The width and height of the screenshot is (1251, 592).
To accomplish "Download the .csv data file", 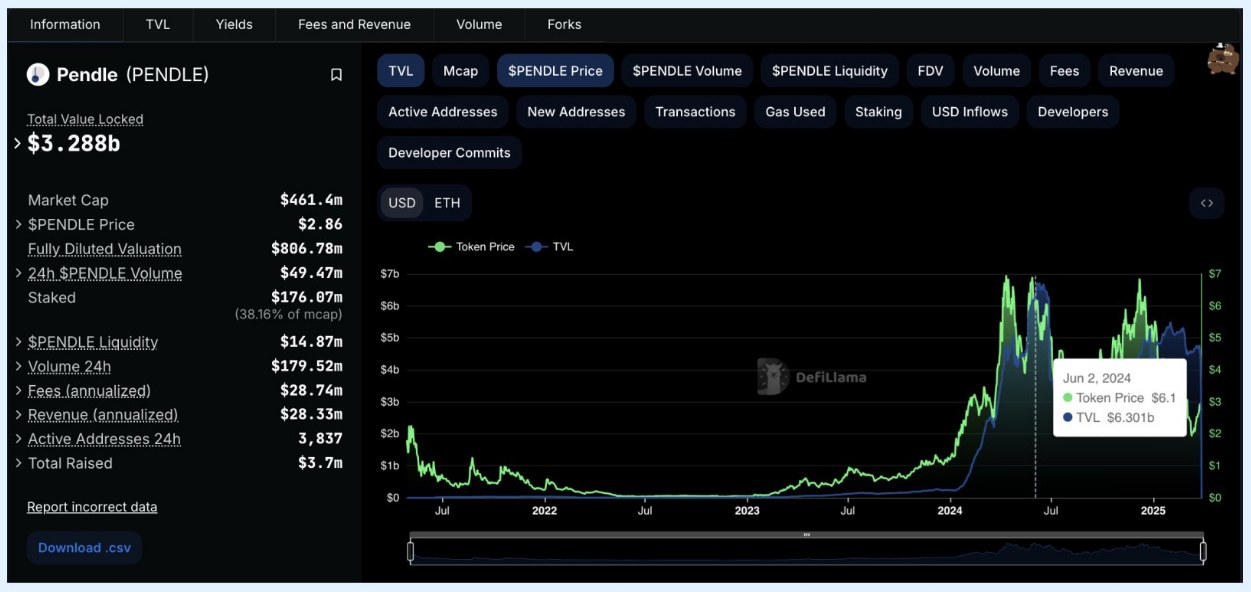I will click(x=84, y=548).
